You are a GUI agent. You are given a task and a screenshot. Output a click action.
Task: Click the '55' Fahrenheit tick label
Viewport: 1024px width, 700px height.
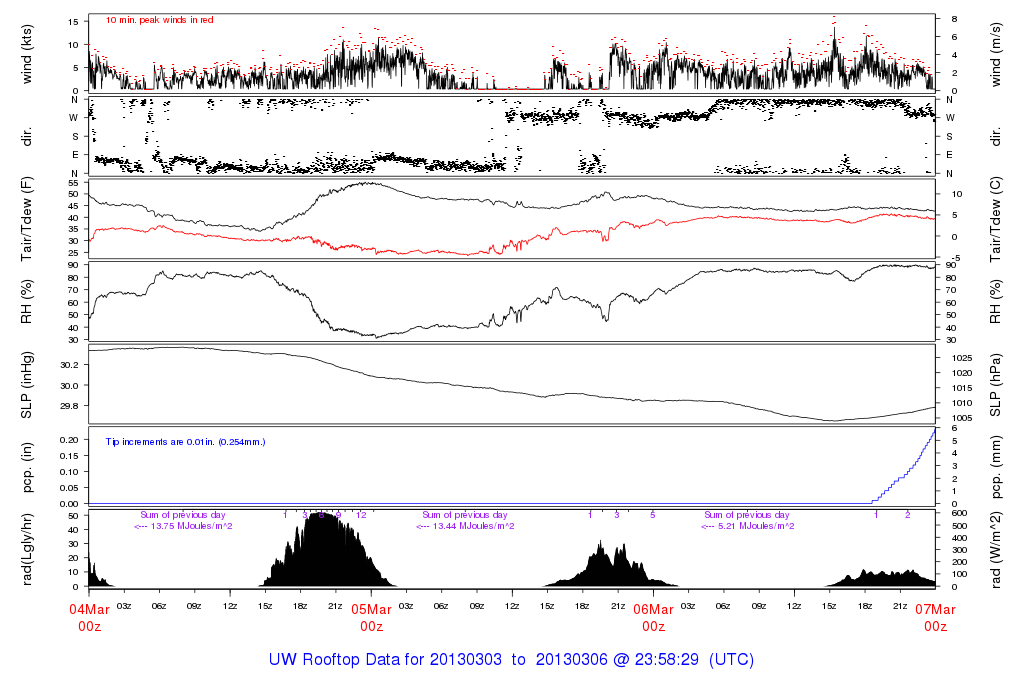coord(73,183)
